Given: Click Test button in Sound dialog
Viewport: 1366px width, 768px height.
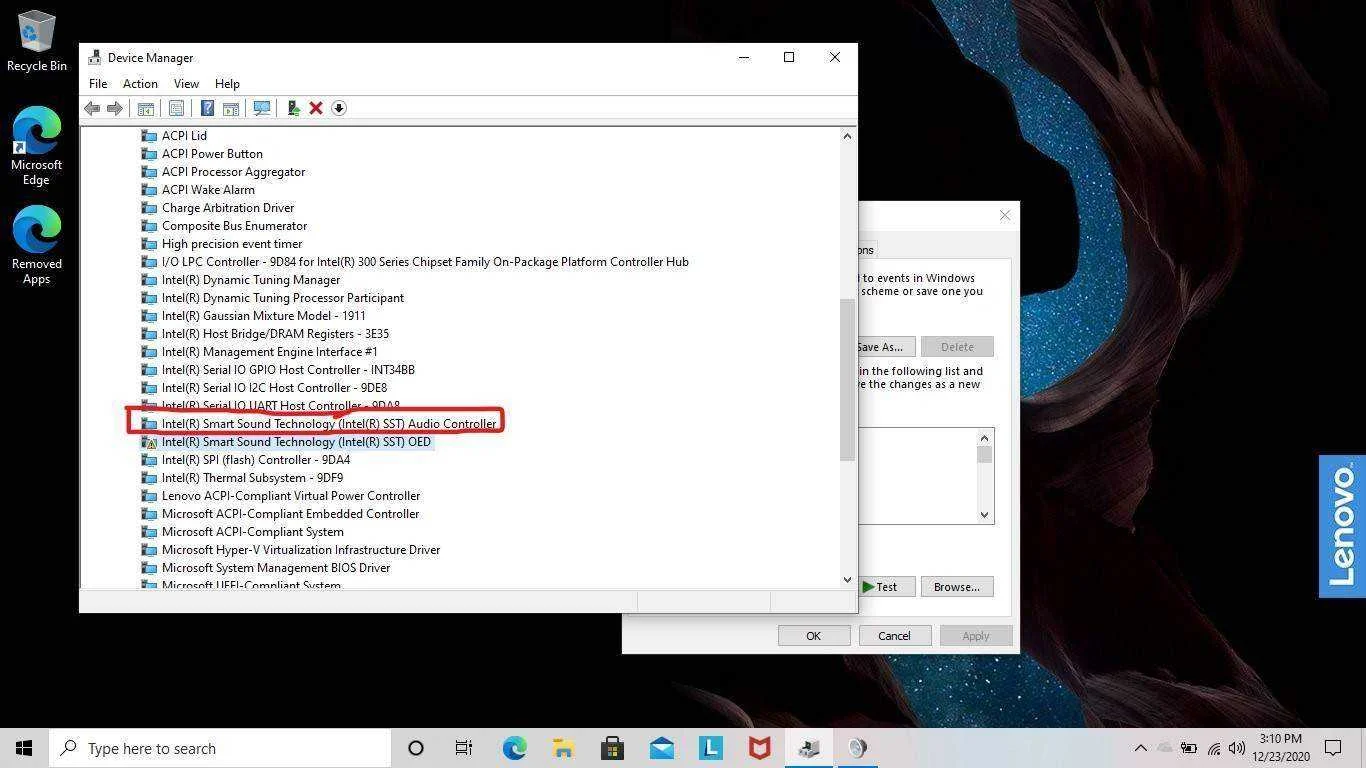Looking at the screenshot, I should click(886, 587).
